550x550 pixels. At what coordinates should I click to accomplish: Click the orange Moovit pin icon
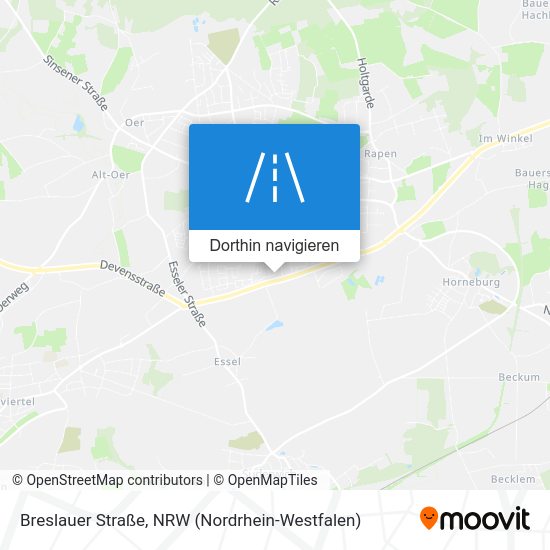(x=429, y=518)
